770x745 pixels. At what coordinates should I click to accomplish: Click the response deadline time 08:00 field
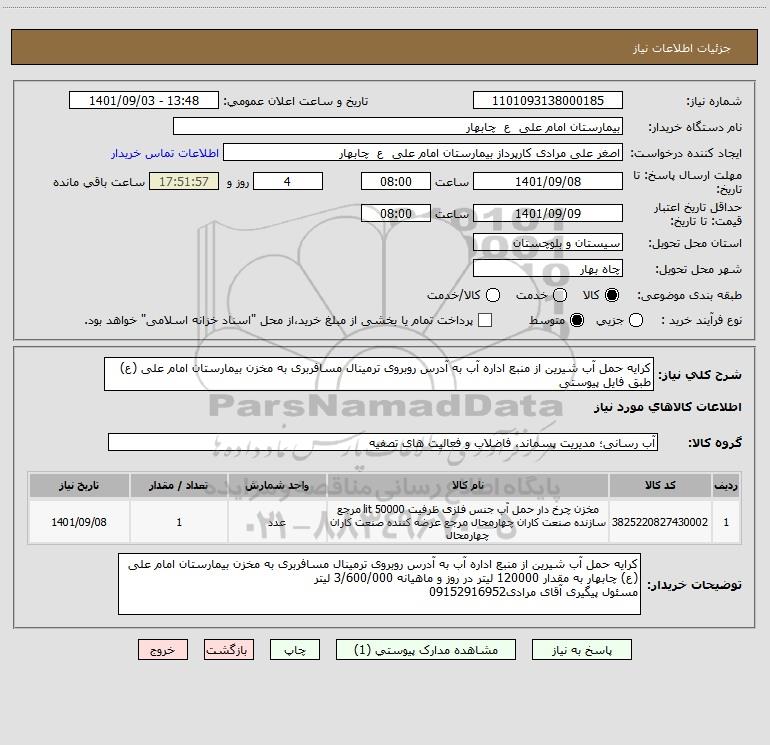[396, 181]
